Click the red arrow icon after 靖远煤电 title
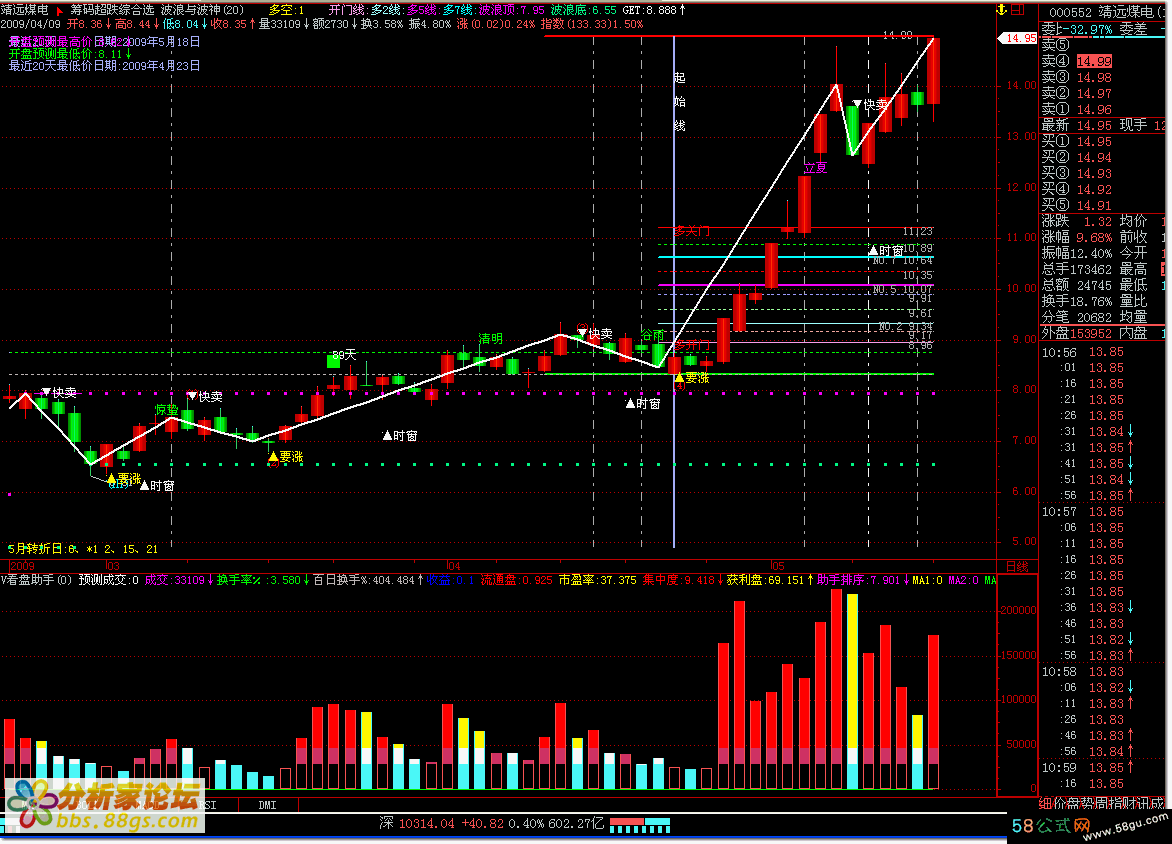This screenshot has height=844, width=1172. click(x=60, y=10)
